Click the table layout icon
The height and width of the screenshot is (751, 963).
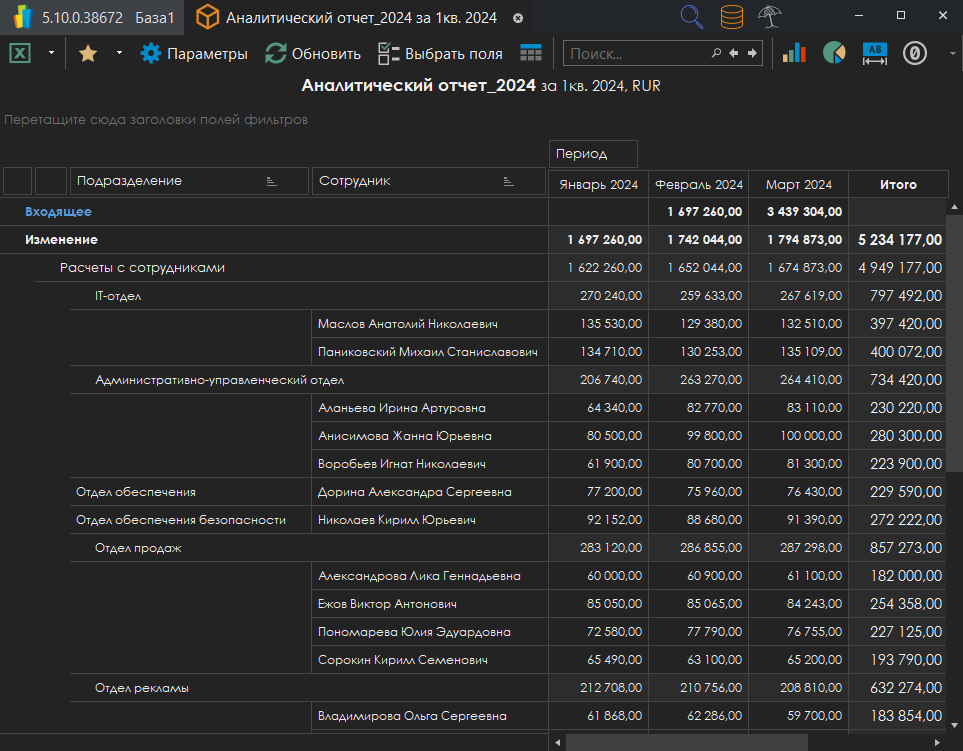(531, 54)
